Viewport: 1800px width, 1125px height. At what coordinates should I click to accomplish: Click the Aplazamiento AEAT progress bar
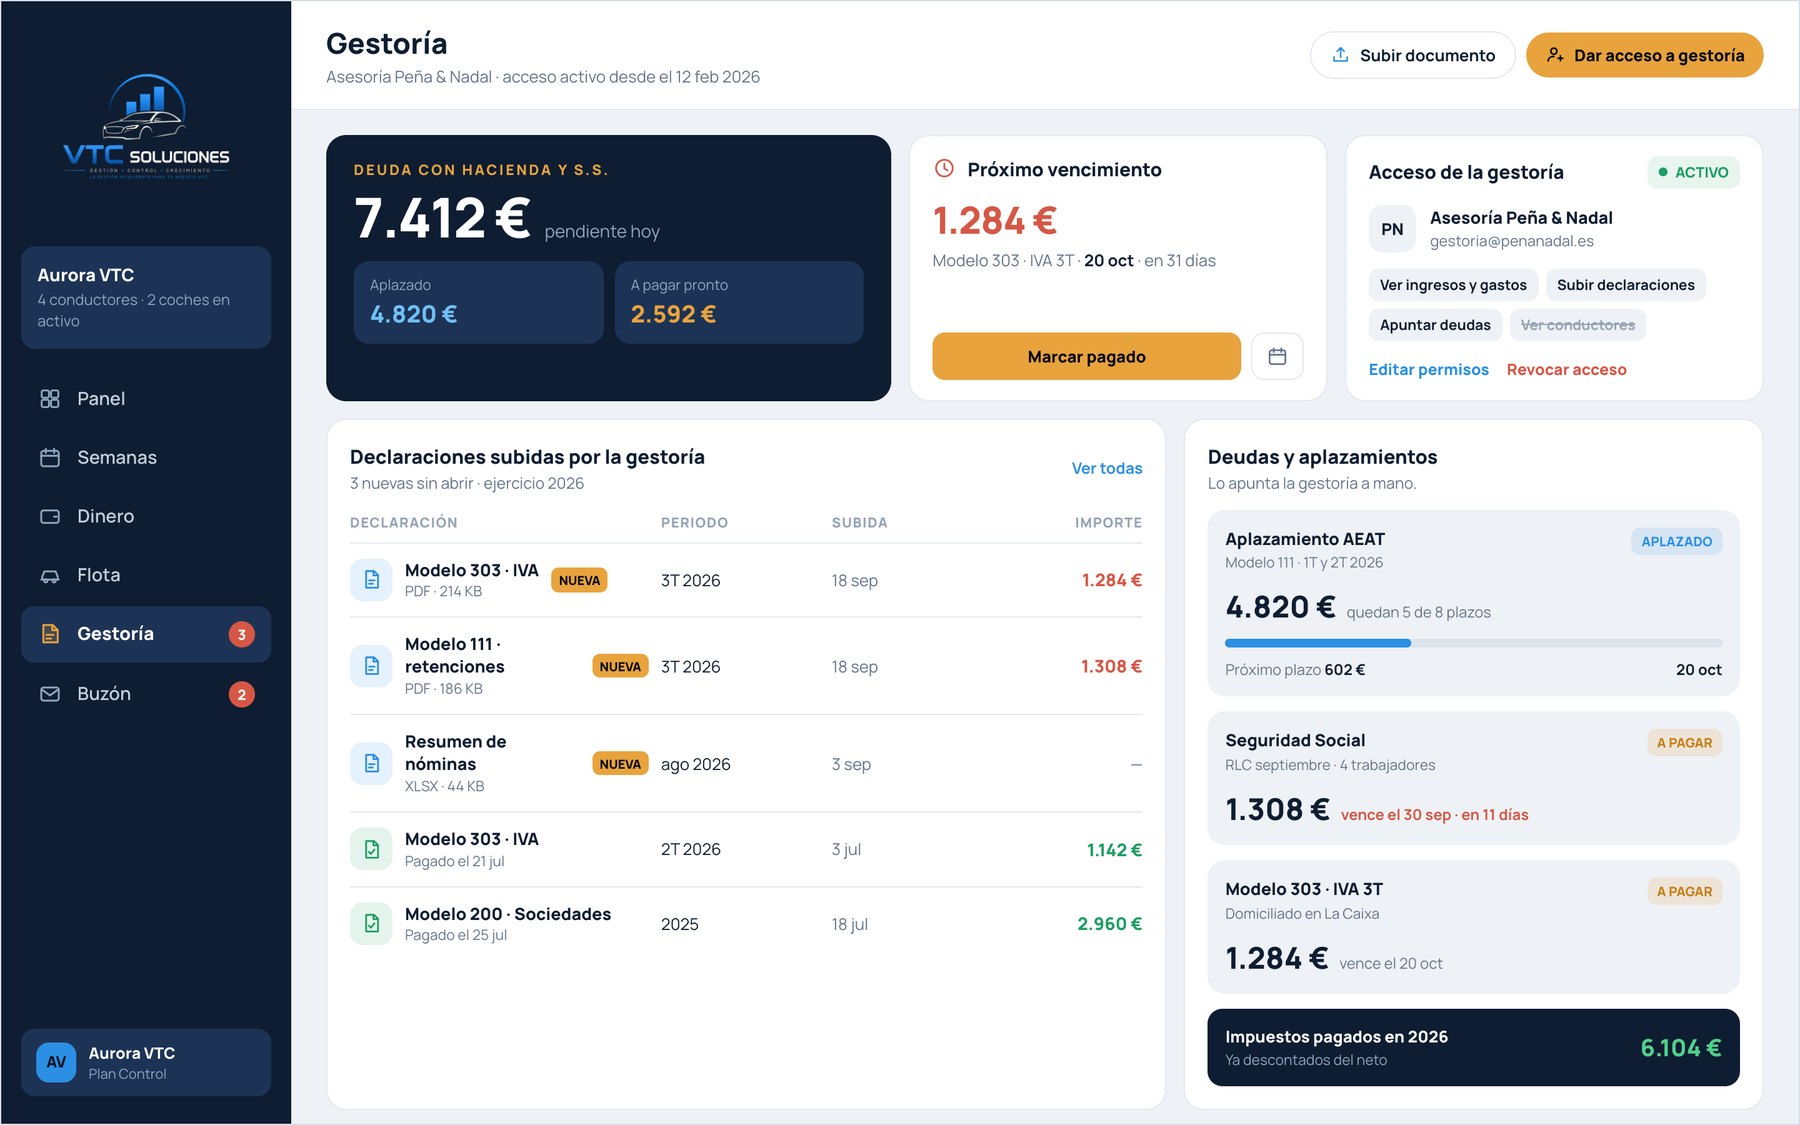click(x=1474, y=643)
